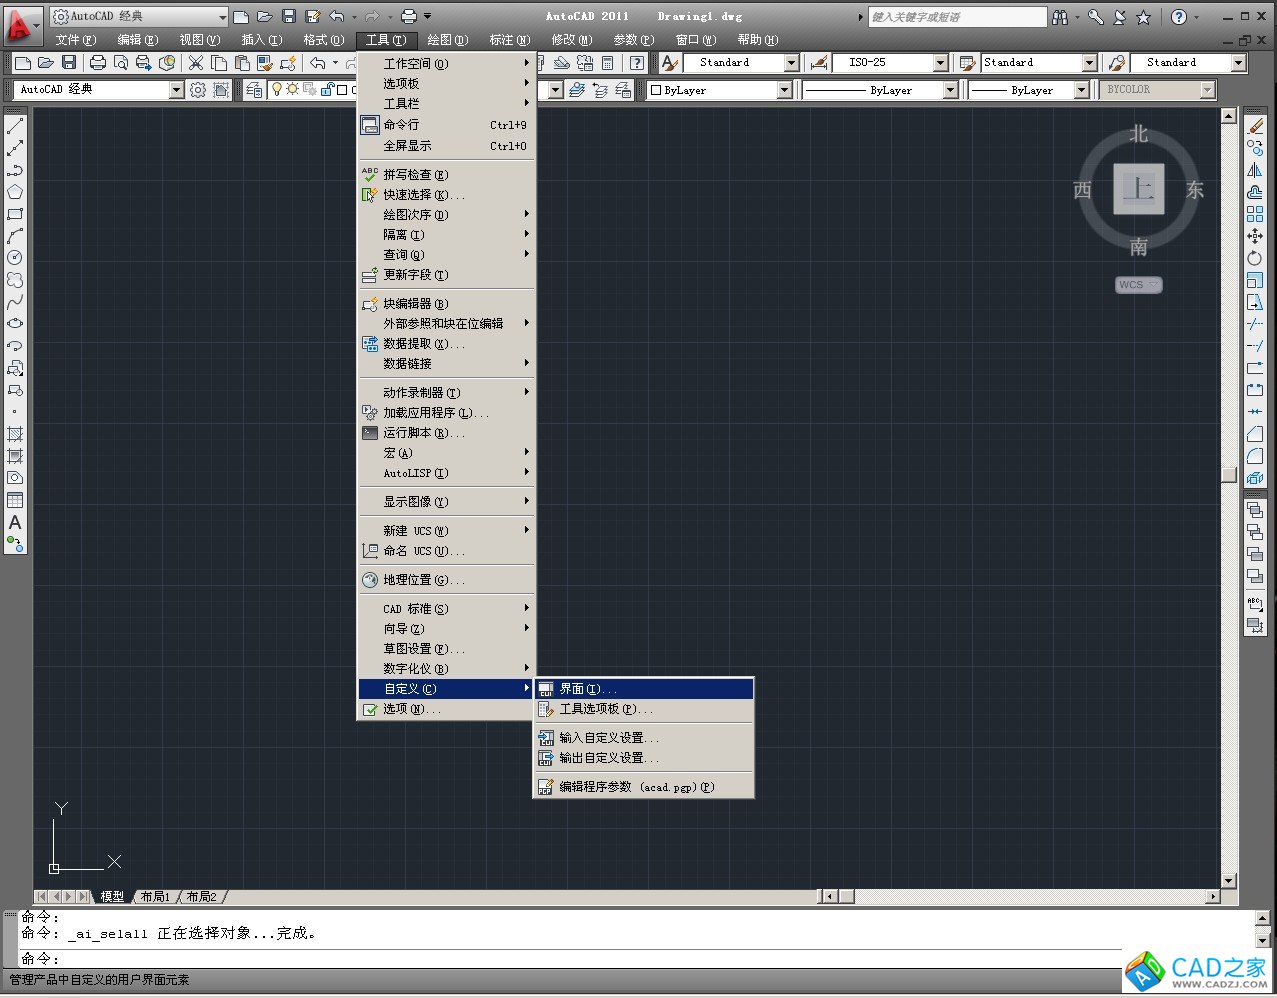This screenshot has height=998, width=1277.
Task: Click the Array tool in modify toolbar
Action: (x=1255, y=214)
